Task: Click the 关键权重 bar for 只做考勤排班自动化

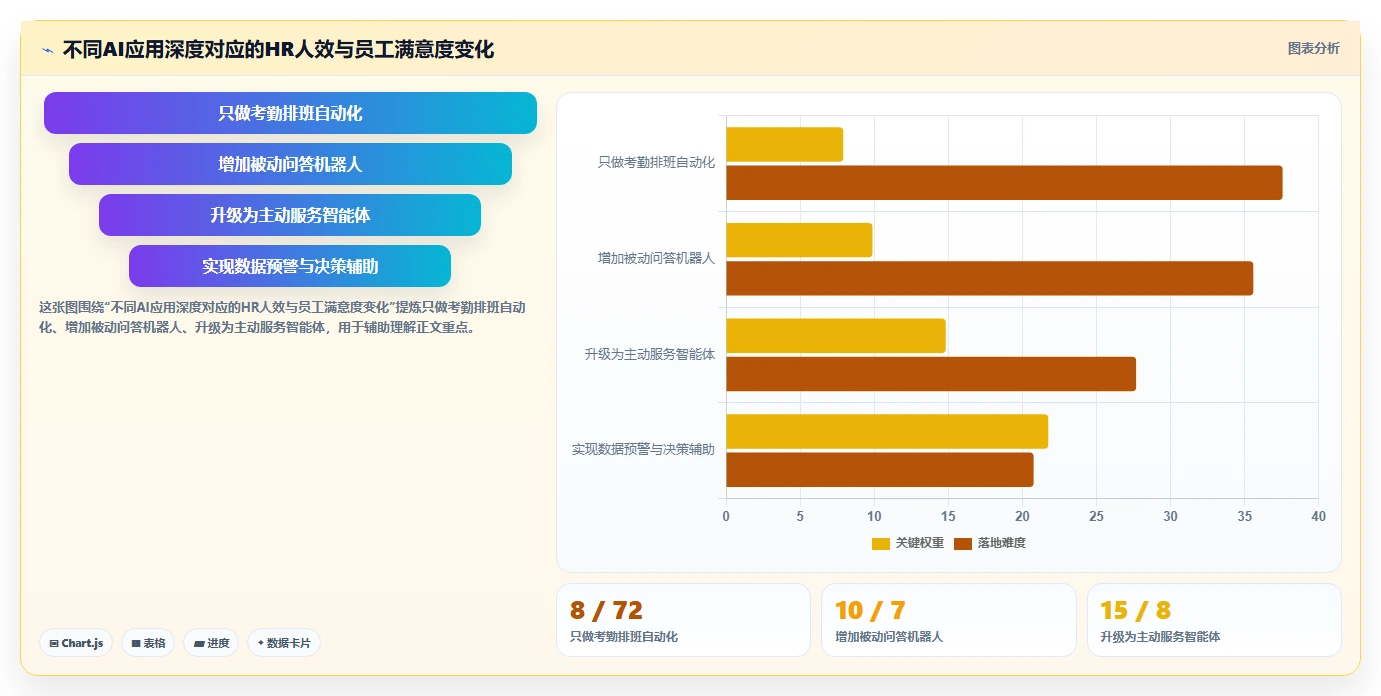Action: [x=784, y=144]
